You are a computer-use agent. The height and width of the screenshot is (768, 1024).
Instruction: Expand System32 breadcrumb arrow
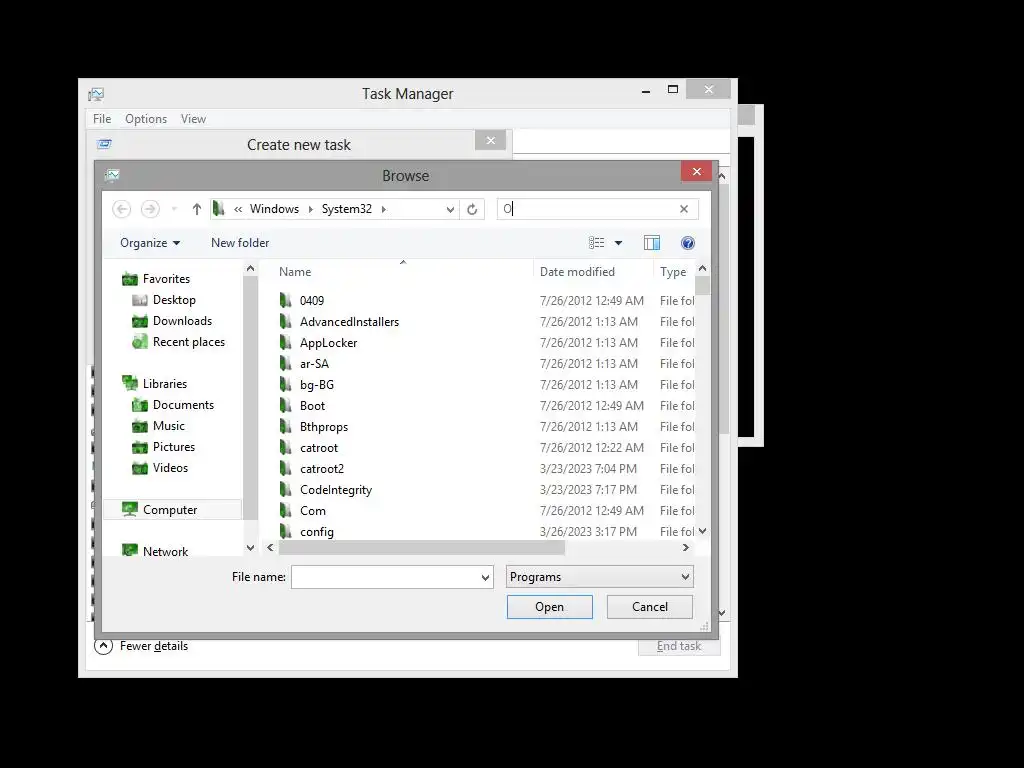(x=384, y=209)
